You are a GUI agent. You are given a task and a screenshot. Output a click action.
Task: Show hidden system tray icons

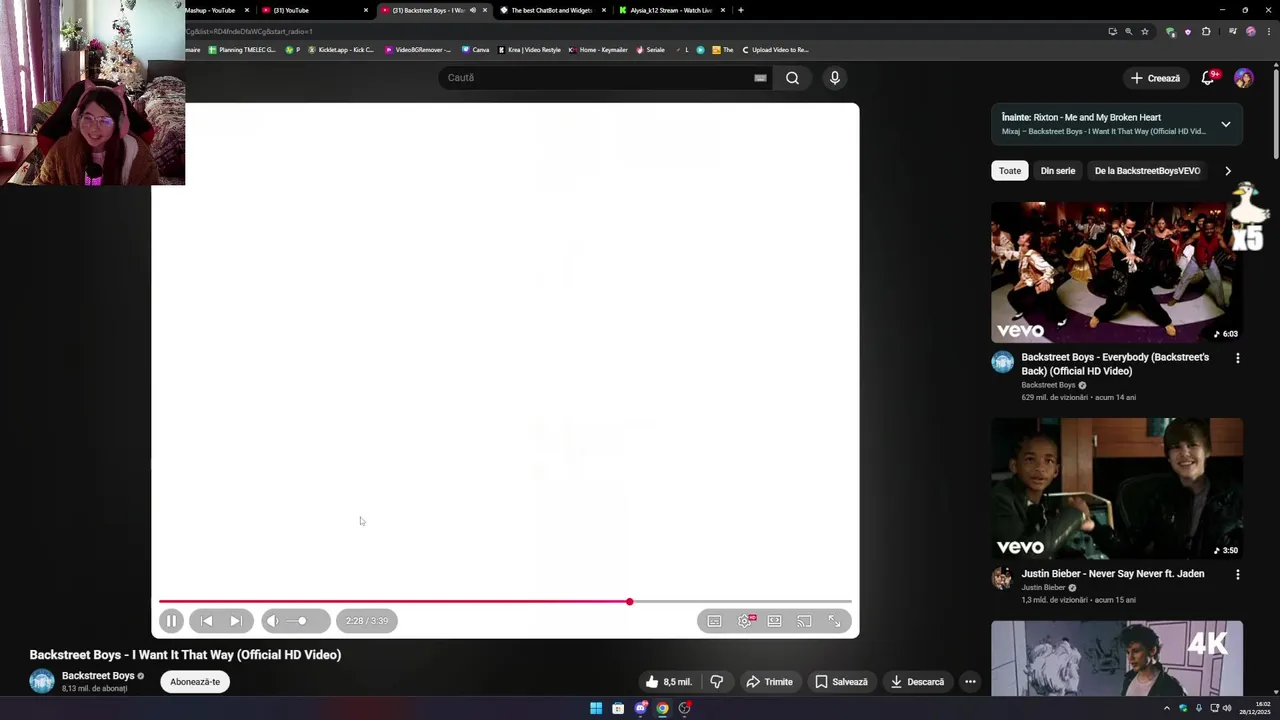coord(1166,708)
